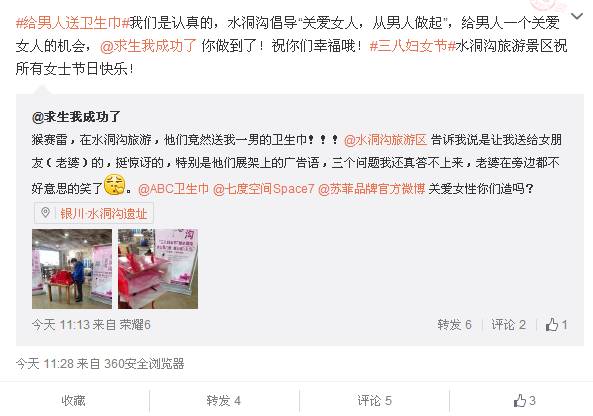This screenshot has height=416, width=593.
Task: Click the location pin icon
Action: pyautogui.click(x=45, y=213)
